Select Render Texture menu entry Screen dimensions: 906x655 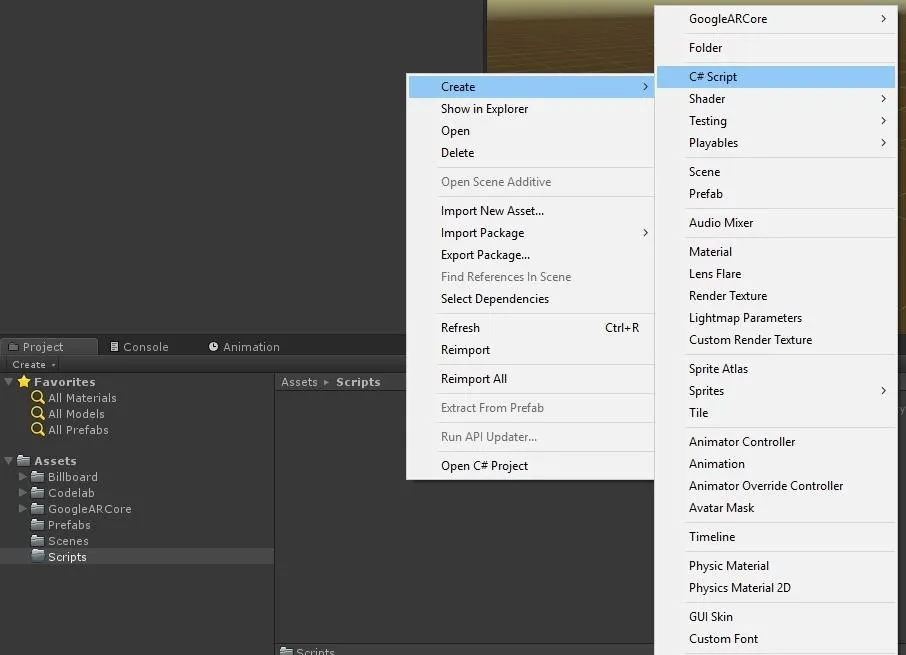coord(776,296)
